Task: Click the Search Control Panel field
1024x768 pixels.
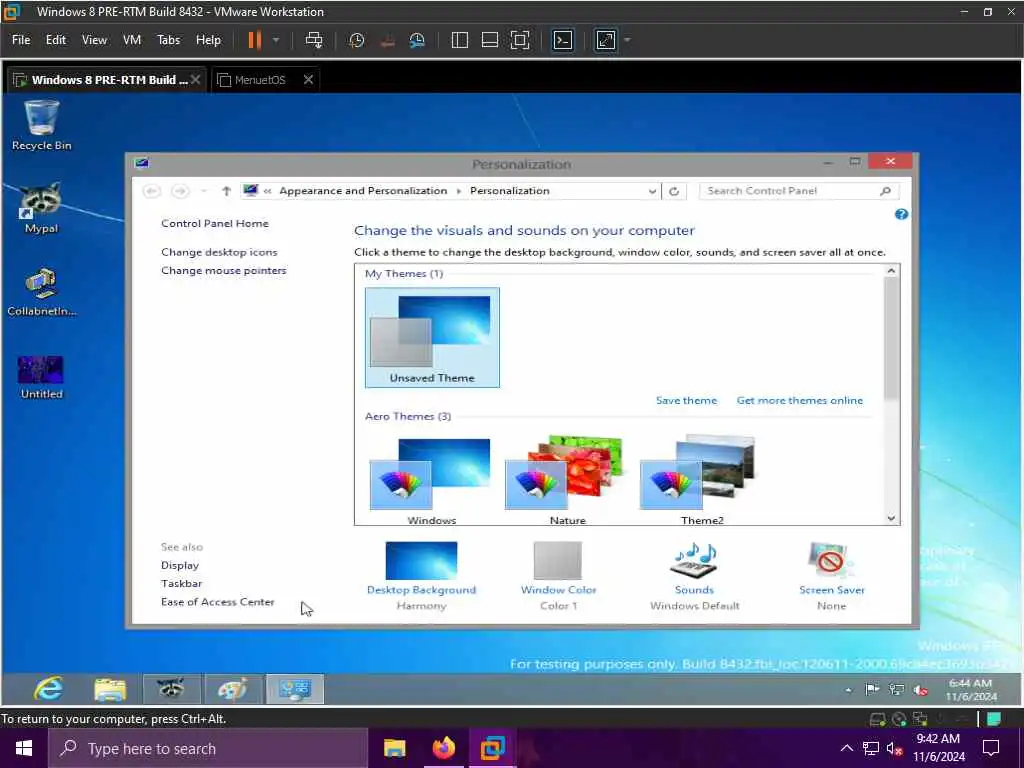Action: pos(798,191)
